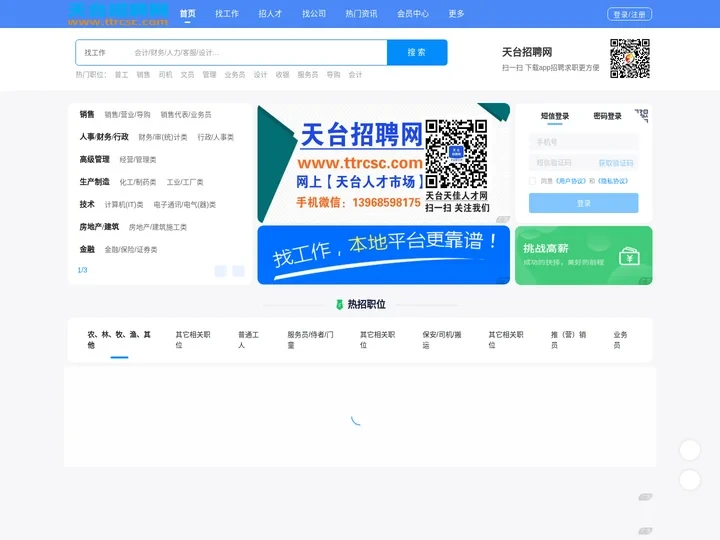Viewport: 720px width, 540px height.
Task: Click the light blue 登录 button
Action: 584,203
